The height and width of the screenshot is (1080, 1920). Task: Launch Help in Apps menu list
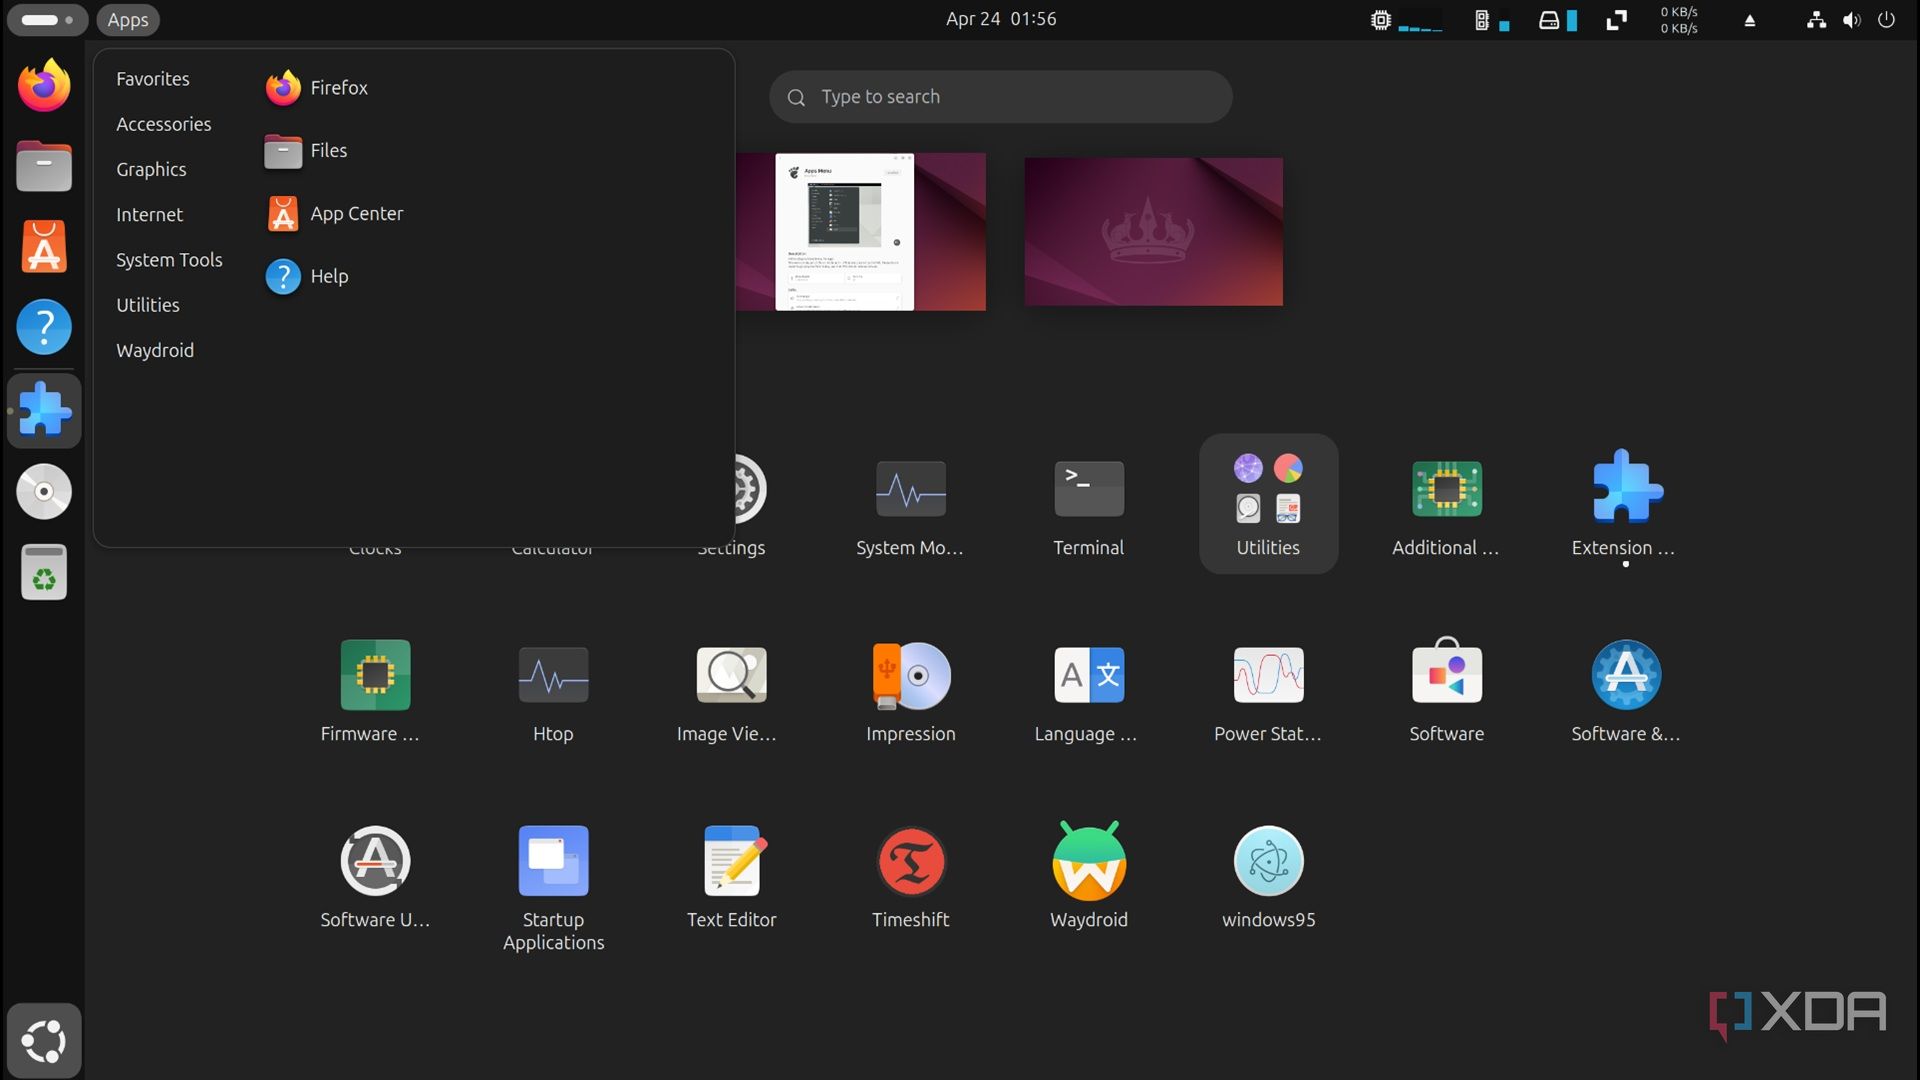[x=307, y=277]
